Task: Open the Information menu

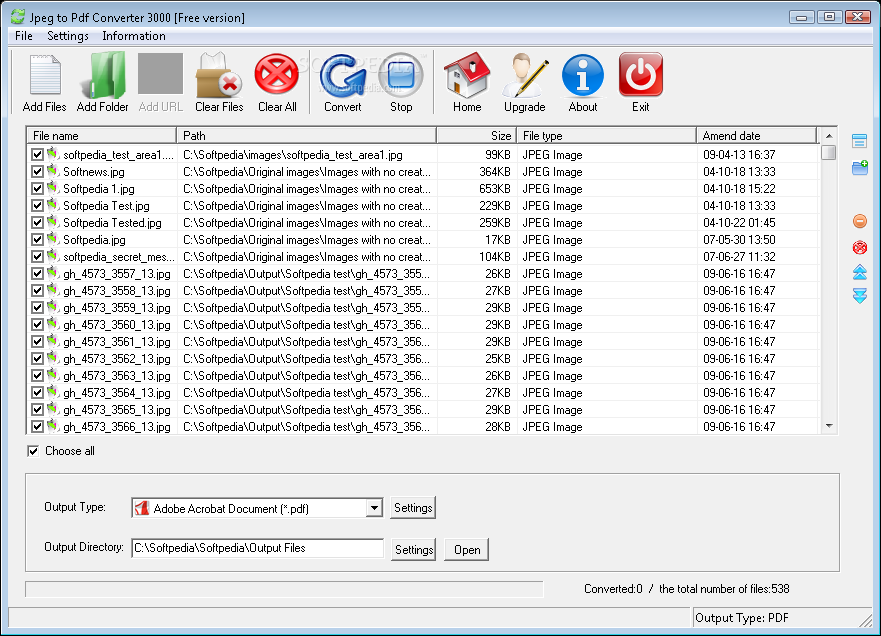Action: [134, 36]
